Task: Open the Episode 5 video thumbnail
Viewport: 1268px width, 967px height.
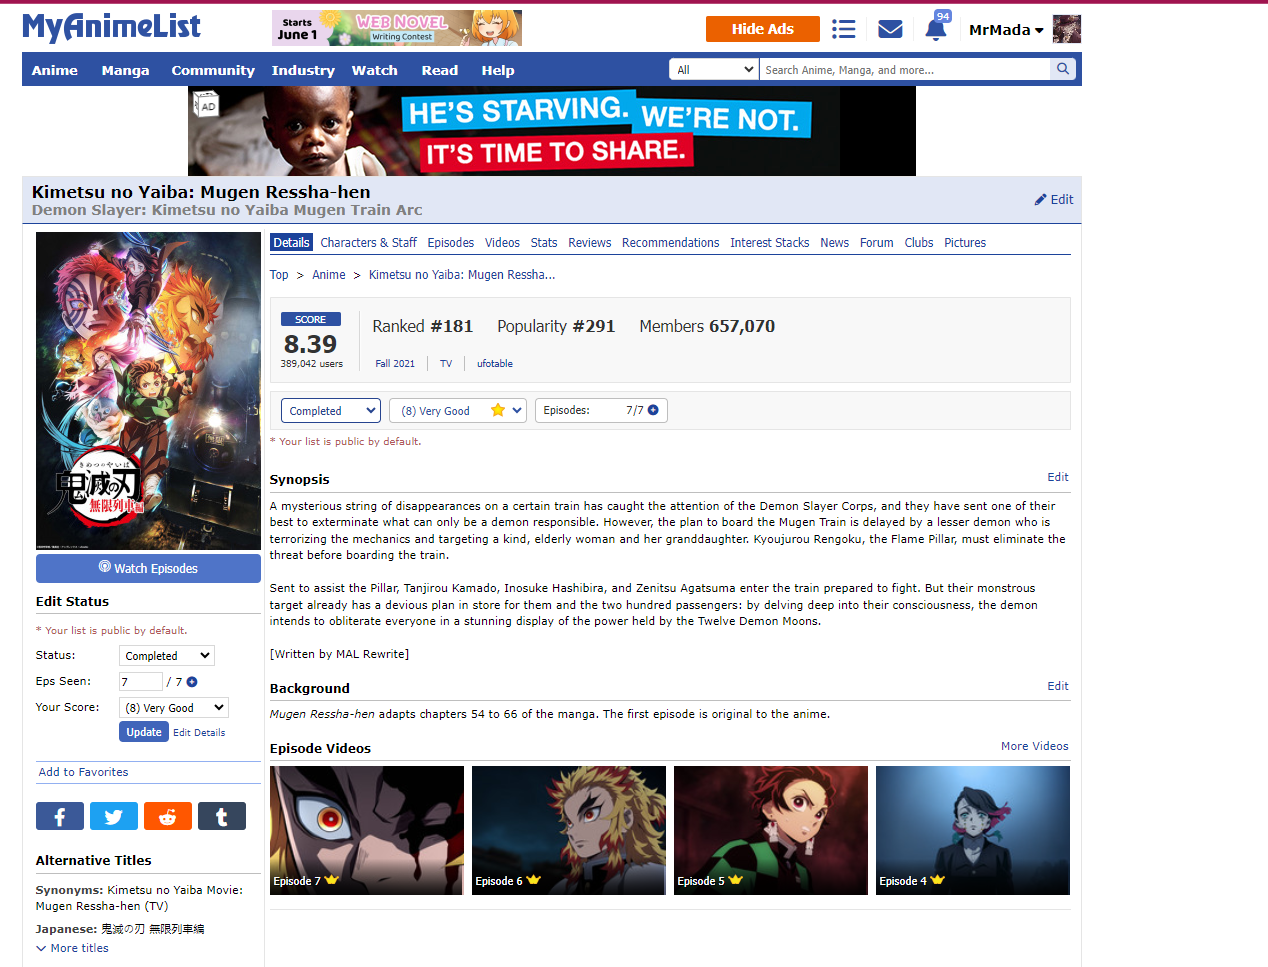Action: click(x=771, y=830)
